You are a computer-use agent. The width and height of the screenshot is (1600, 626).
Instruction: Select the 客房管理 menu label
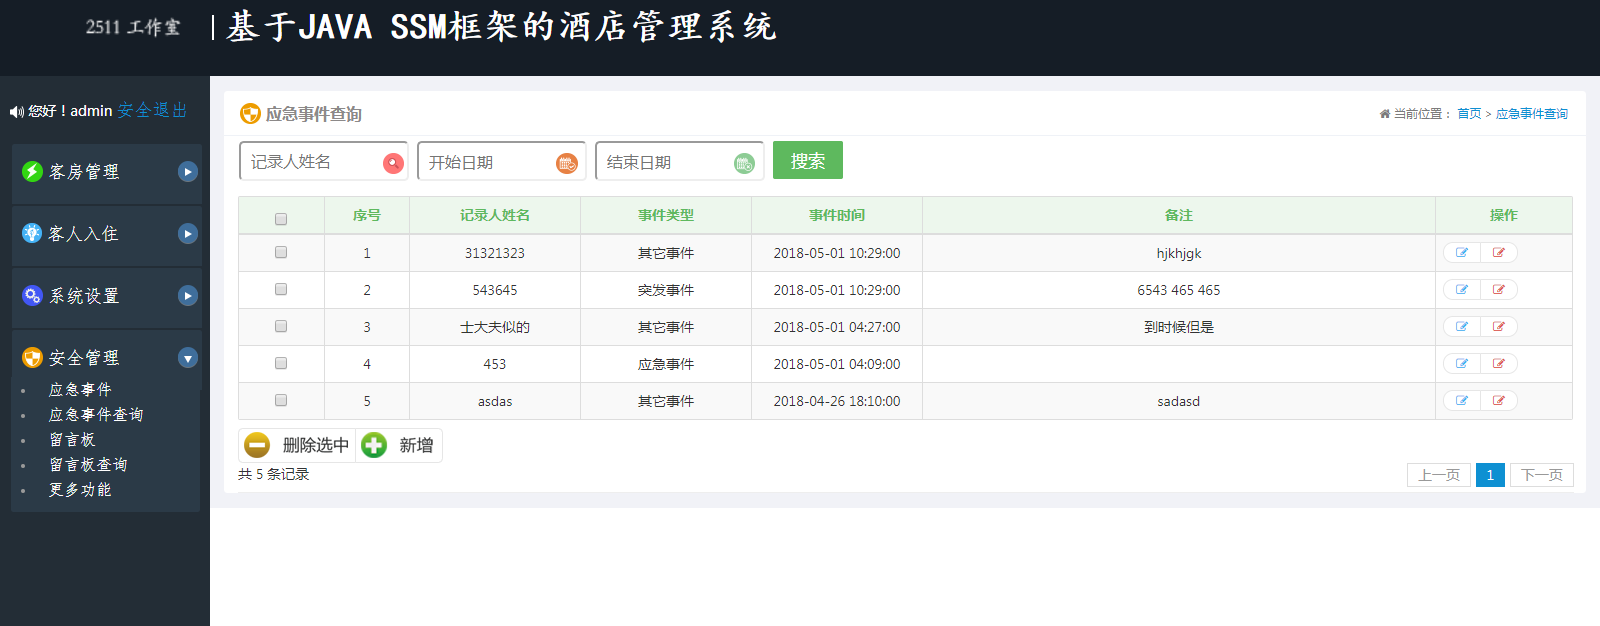point(84,172)
